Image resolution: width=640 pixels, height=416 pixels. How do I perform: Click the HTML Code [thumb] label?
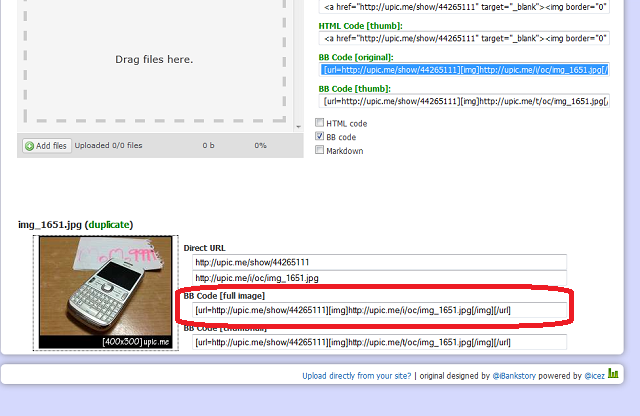(360, 26)
